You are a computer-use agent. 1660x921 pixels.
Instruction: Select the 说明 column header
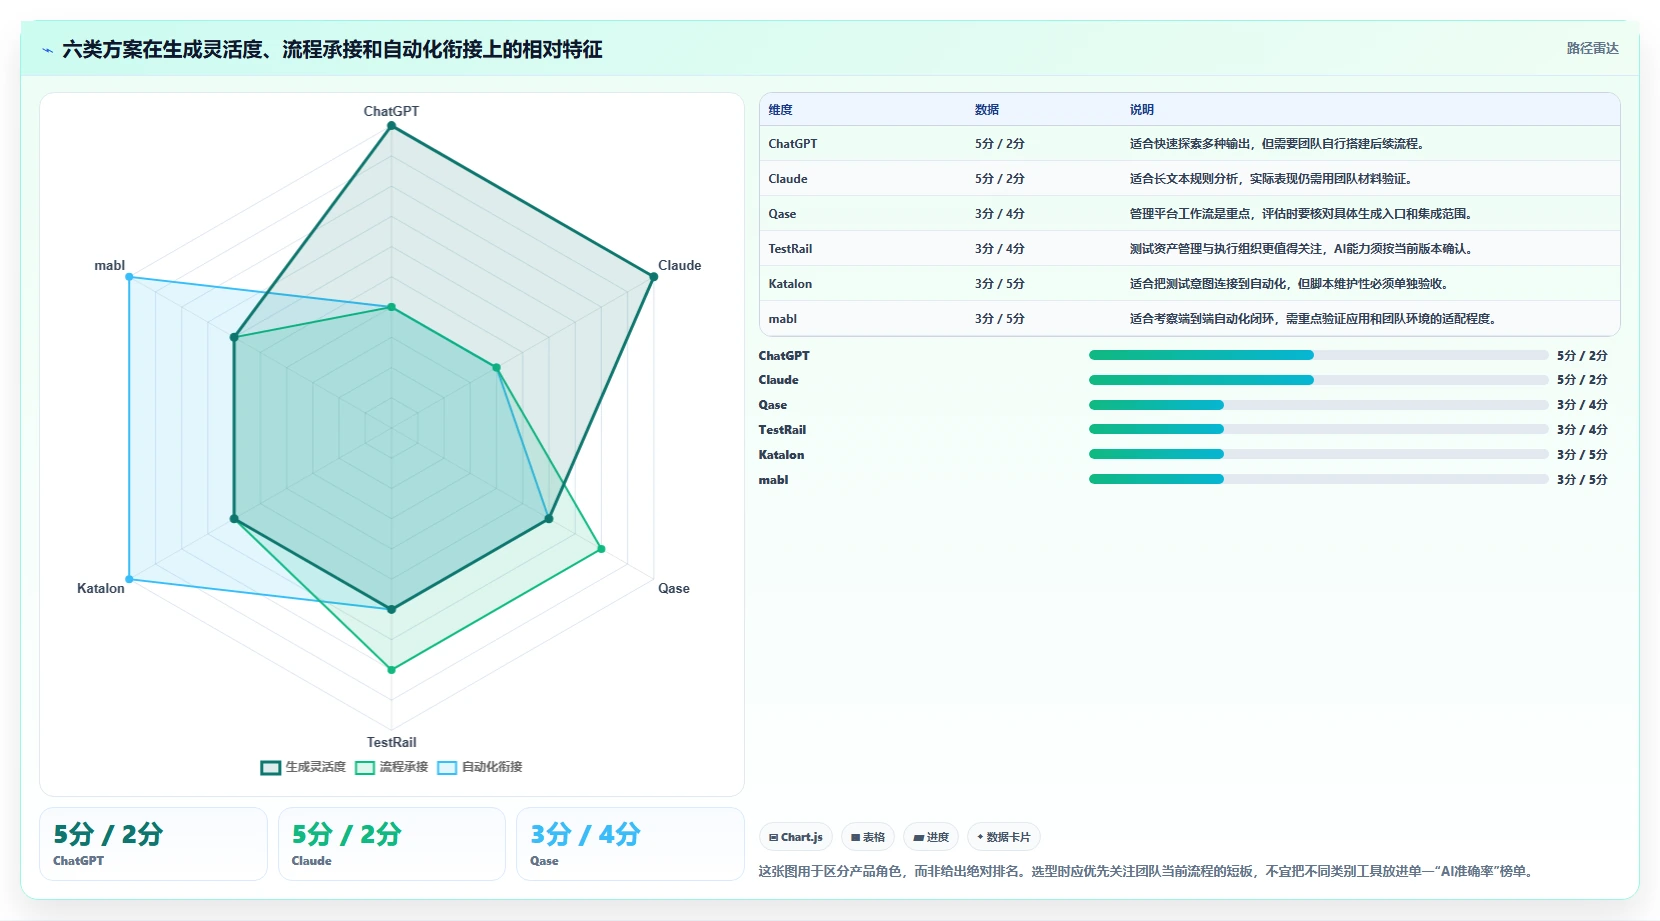[x=1142, y=110]
